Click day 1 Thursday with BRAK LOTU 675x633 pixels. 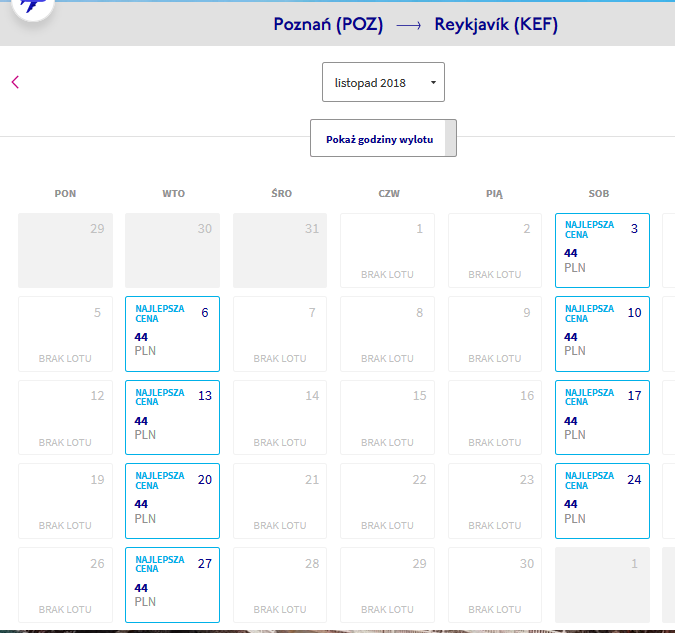[x=387, y=250]
